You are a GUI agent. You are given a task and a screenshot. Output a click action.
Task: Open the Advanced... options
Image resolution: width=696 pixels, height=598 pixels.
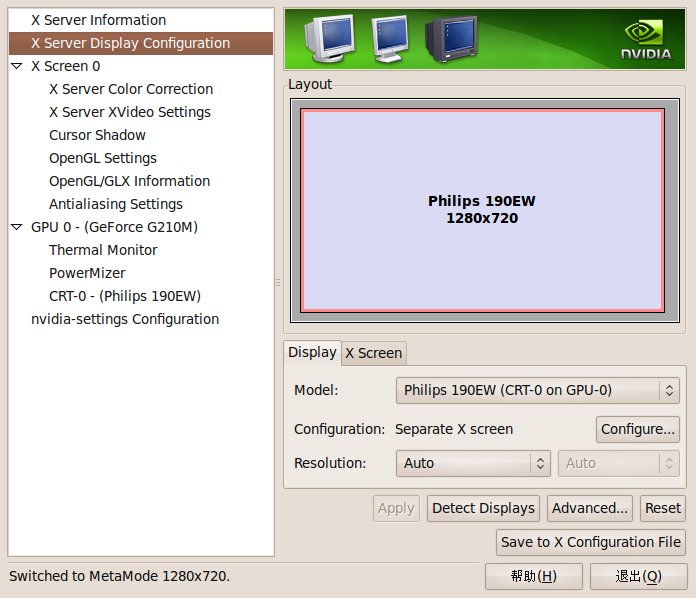click(x=589, y=508)
